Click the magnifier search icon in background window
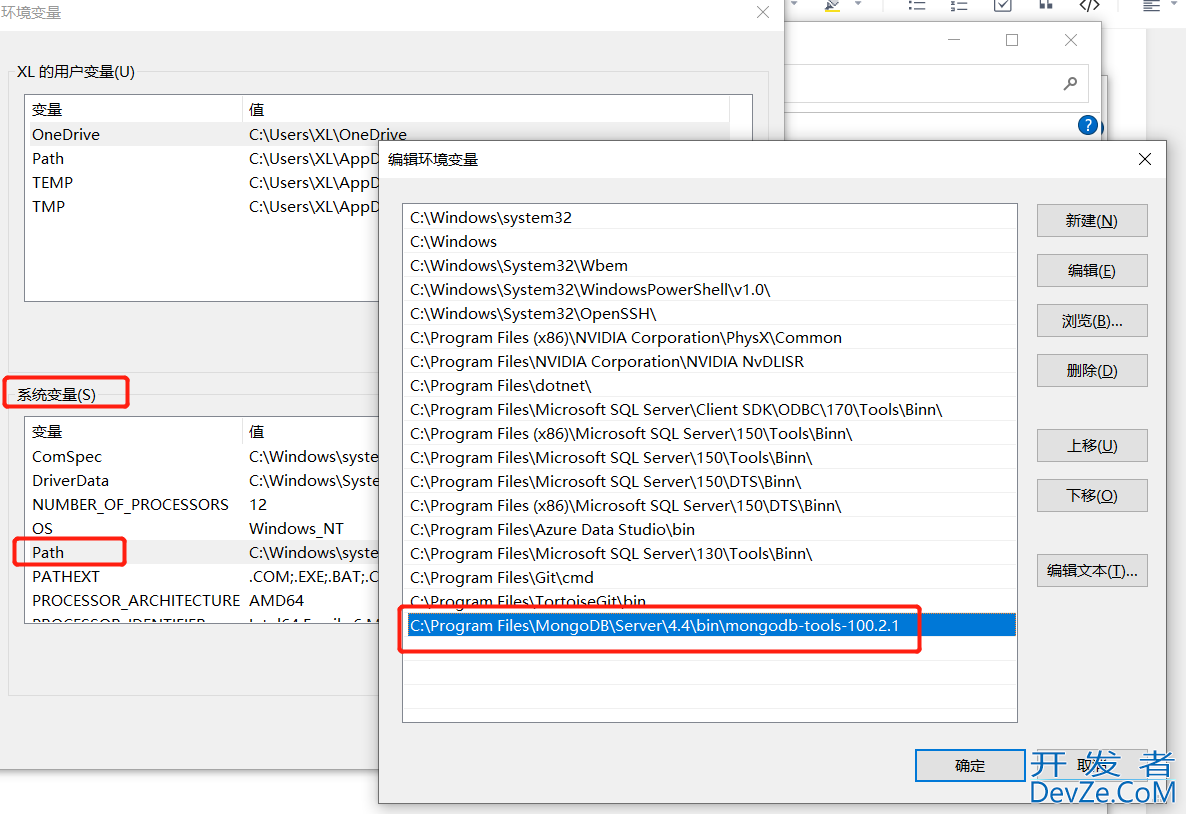The width and height of the screenshot is (1186, 814). (x=1070, y=83)
